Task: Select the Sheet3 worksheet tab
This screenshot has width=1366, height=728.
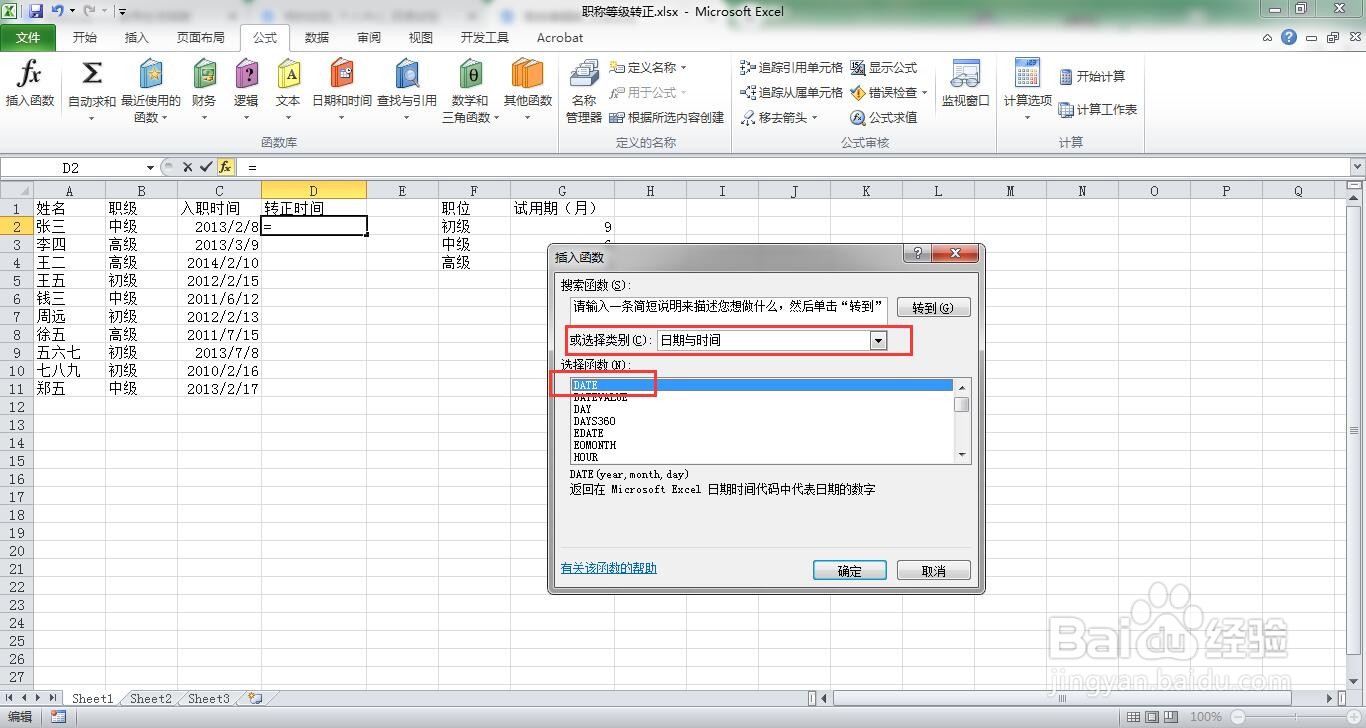Action: (x=208, y=698)
